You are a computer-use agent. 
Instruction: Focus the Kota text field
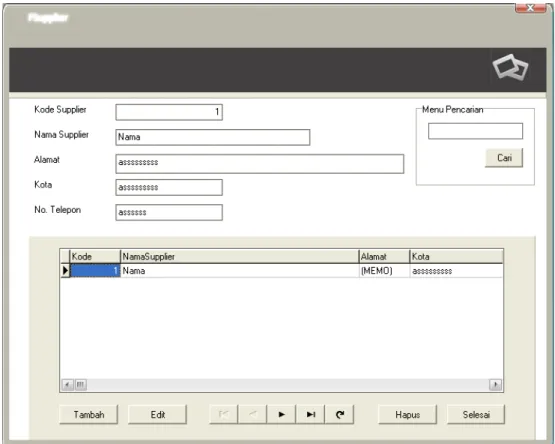click(x=169, y=187)
